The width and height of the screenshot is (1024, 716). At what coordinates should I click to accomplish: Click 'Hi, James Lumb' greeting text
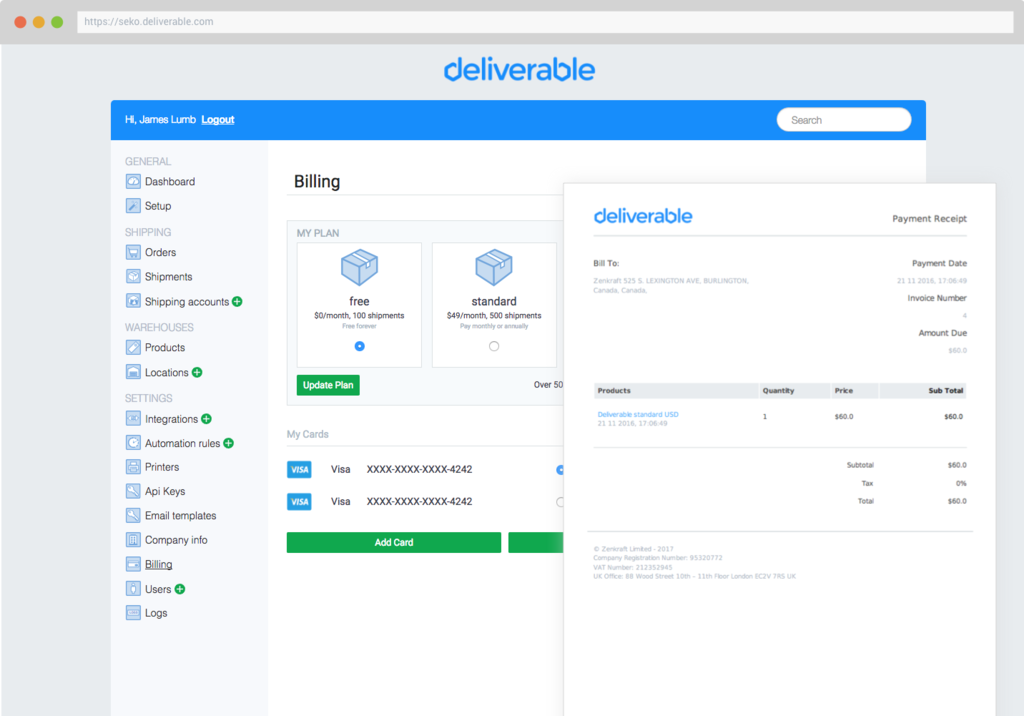click(161, 120)
